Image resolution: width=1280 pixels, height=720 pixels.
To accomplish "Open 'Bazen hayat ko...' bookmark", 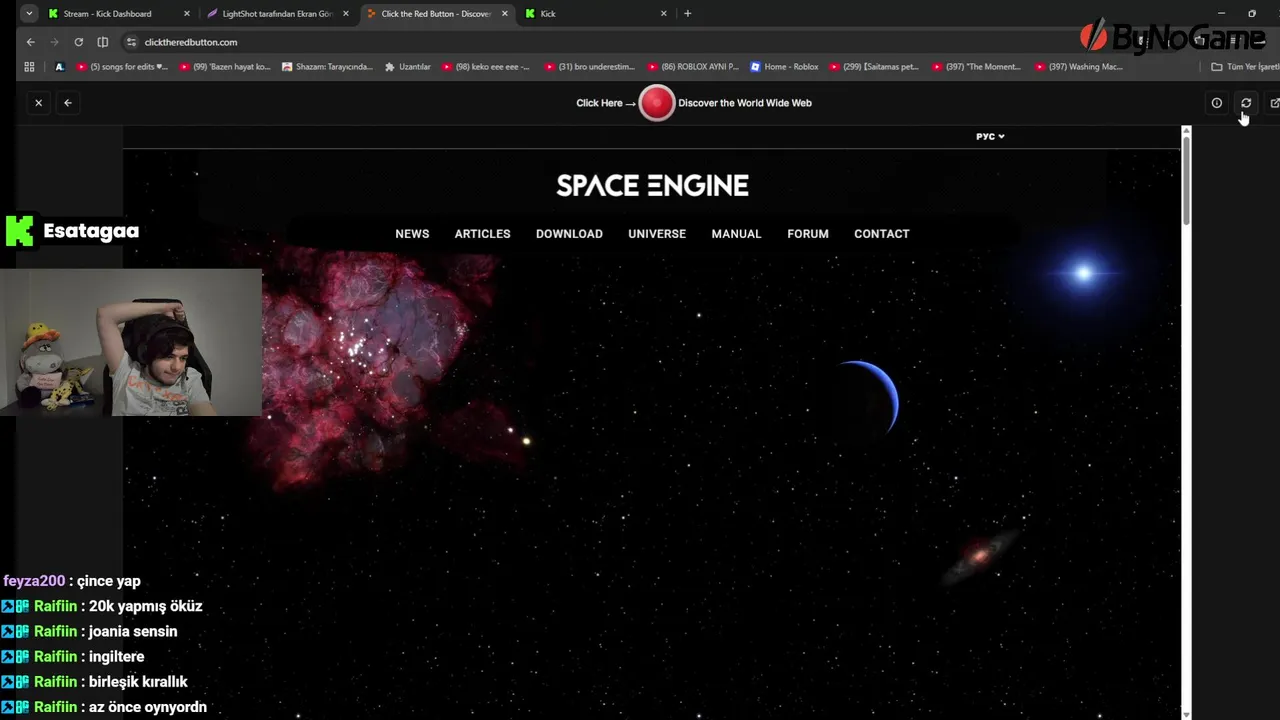I will (x=225, y=67).
